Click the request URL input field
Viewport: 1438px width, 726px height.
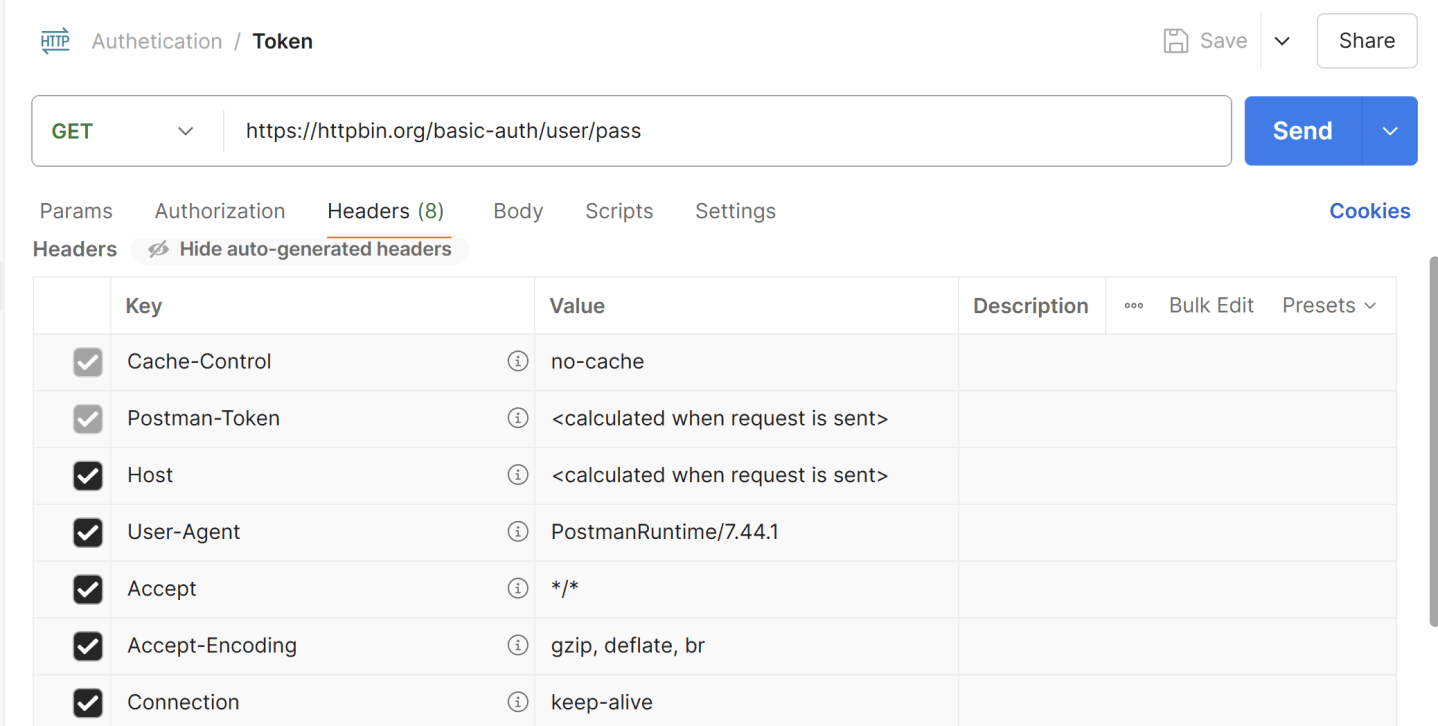(727, 131)
